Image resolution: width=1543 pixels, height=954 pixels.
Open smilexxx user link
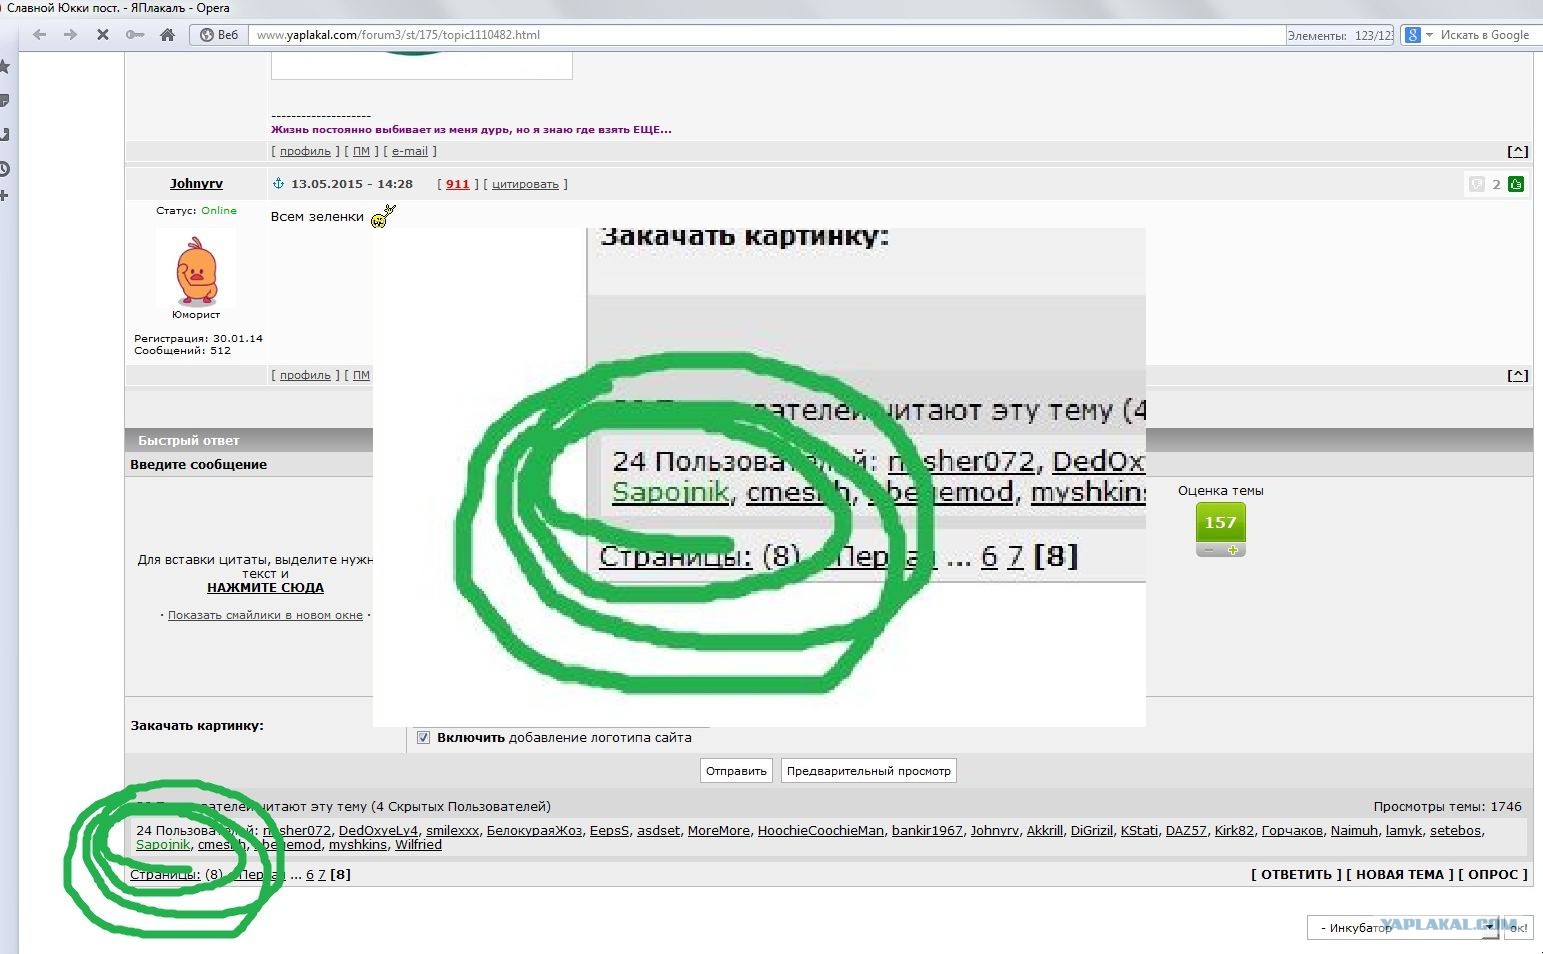pos(452,831)
